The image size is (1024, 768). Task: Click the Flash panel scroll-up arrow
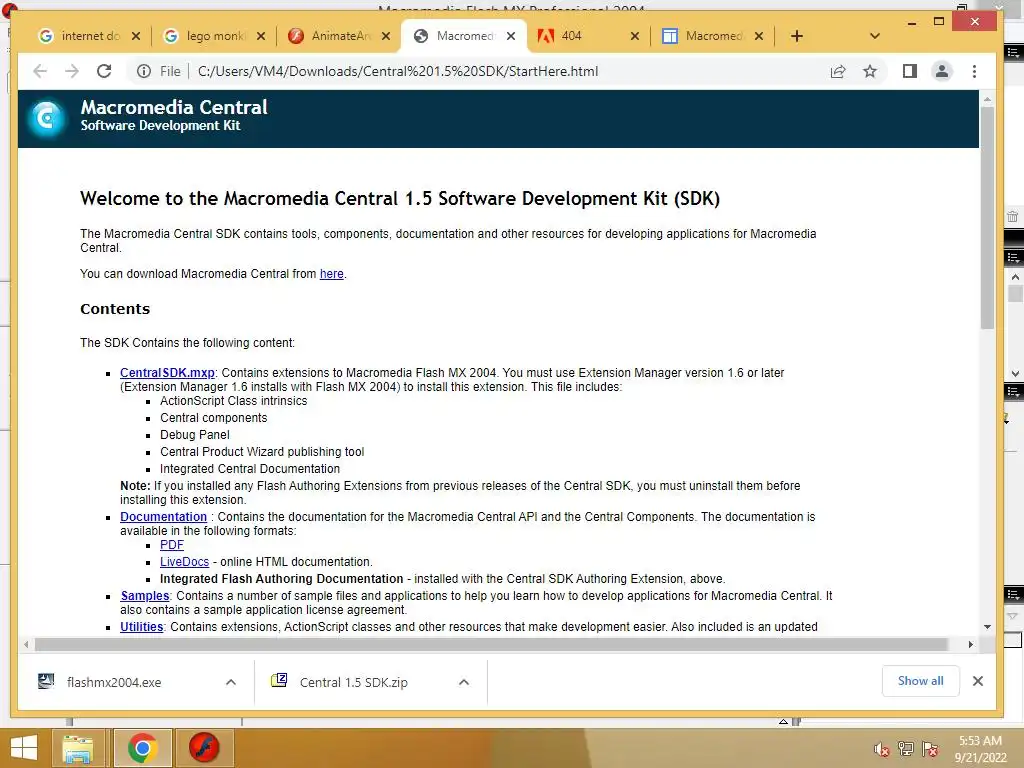click(x=1015, y=277)
